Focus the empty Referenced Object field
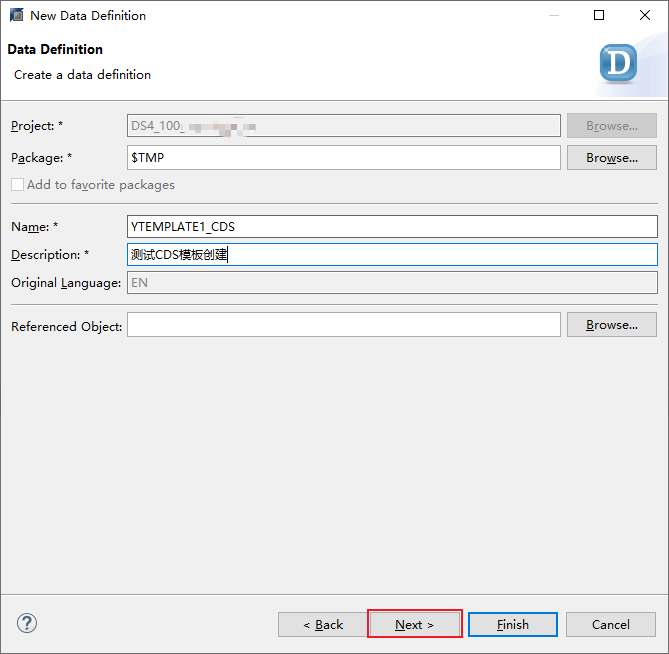Screen dimensions: 669x654 (x=343, y=325)
